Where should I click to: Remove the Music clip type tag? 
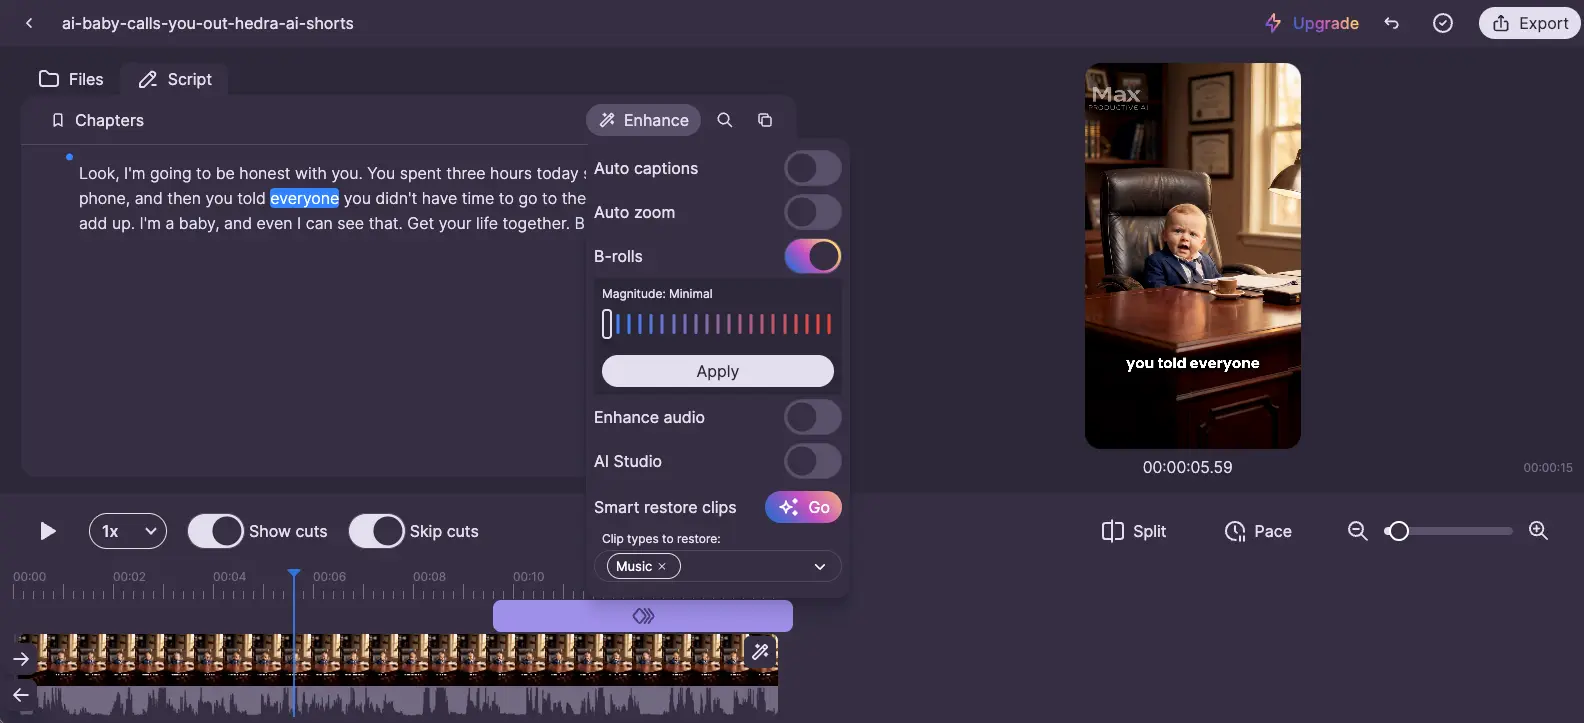(662, 566)
